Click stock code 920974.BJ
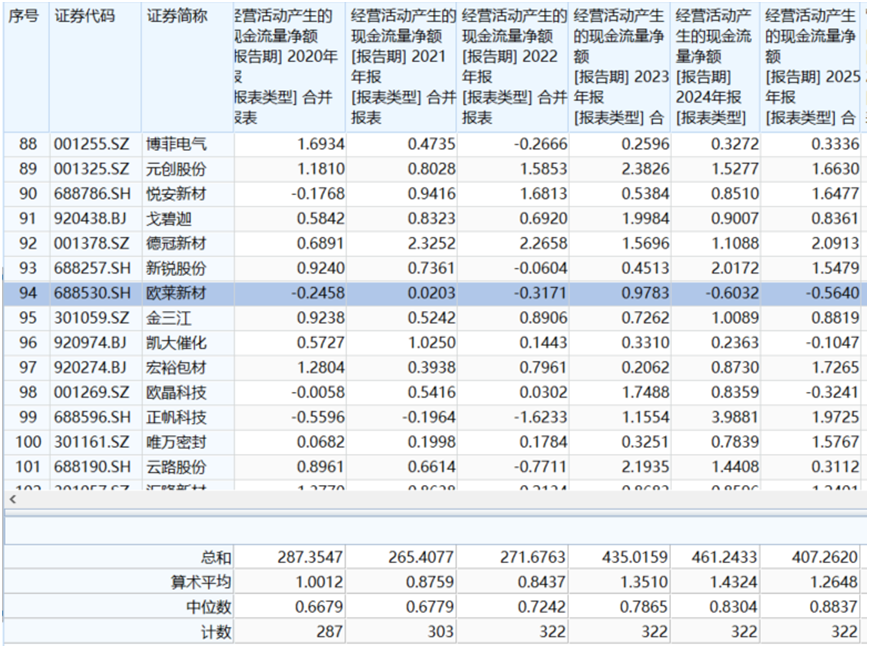Screen dimensions: 869x648 point(90,343)
